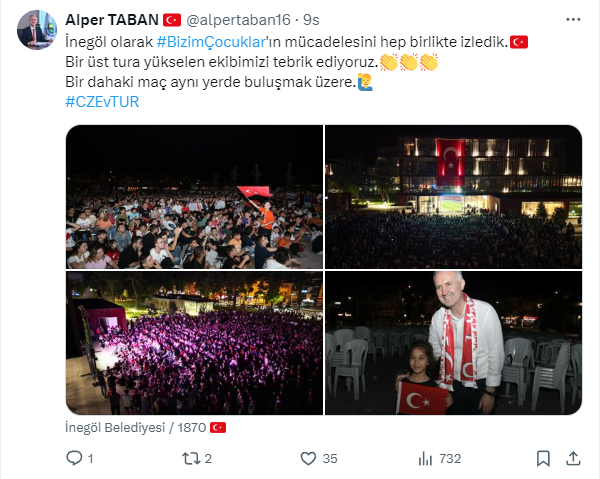600x479 pixels.
Task: Bookmark this tweet
Action: tap(543, 458)
